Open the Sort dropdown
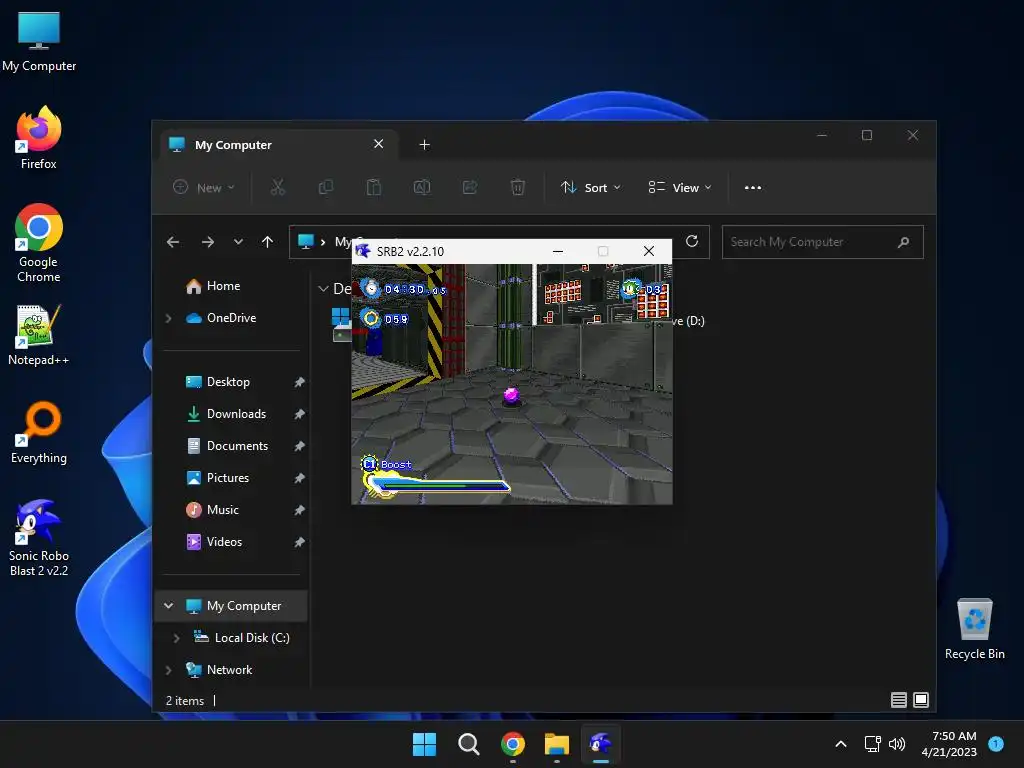 click(x=591, y=187)
